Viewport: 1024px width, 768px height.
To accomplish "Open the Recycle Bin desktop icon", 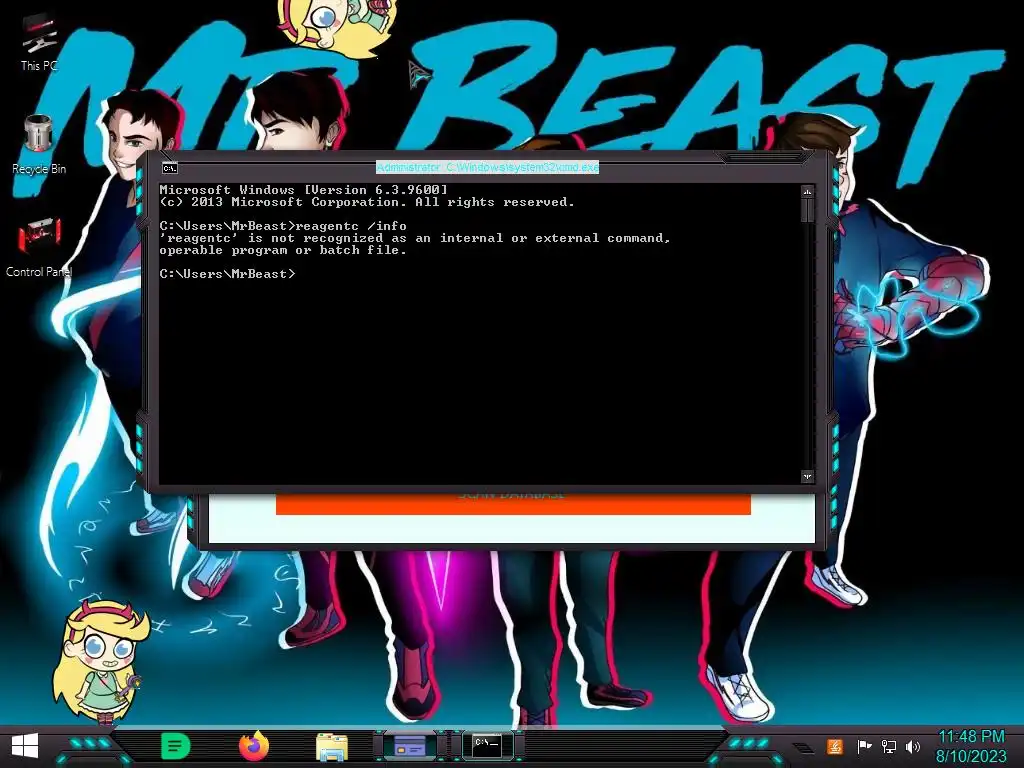I will [x=39, y=145].
